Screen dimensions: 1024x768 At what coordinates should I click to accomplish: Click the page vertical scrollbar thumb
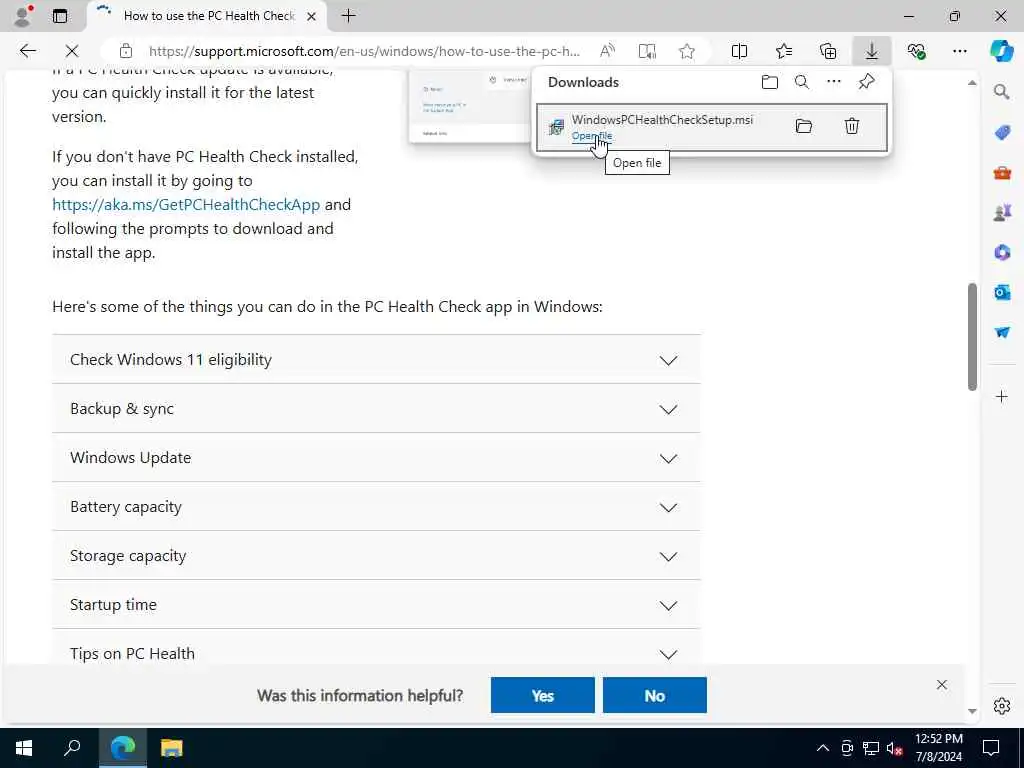click(972, 336)
